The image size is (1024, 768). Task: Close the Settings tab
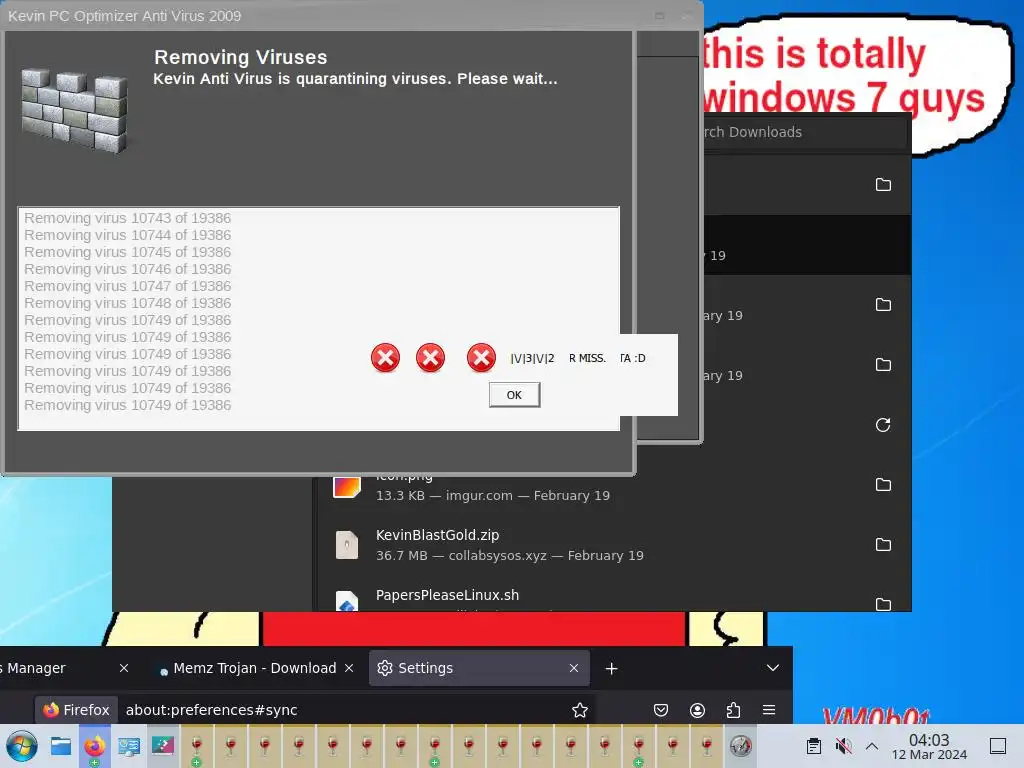(573, 668)
